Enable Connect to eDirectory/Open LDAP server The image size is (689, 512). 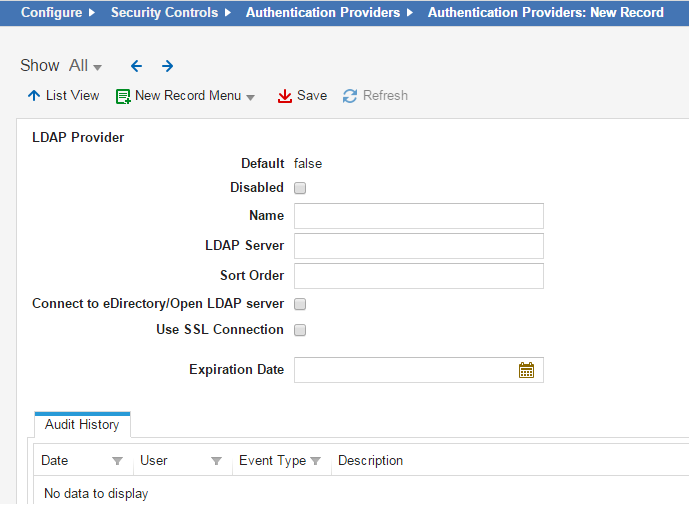300,304
